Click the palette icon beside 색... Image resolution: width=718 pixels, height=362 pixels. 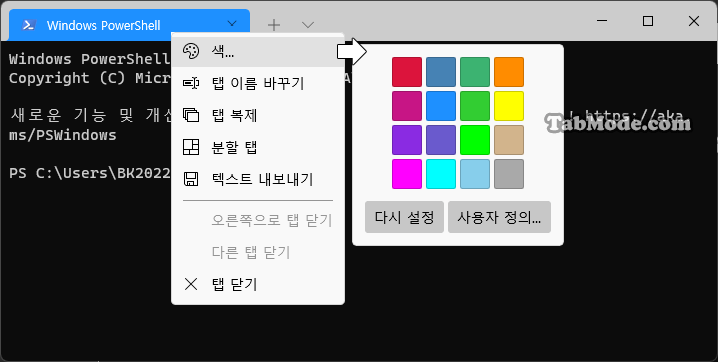tap(191, 51)
